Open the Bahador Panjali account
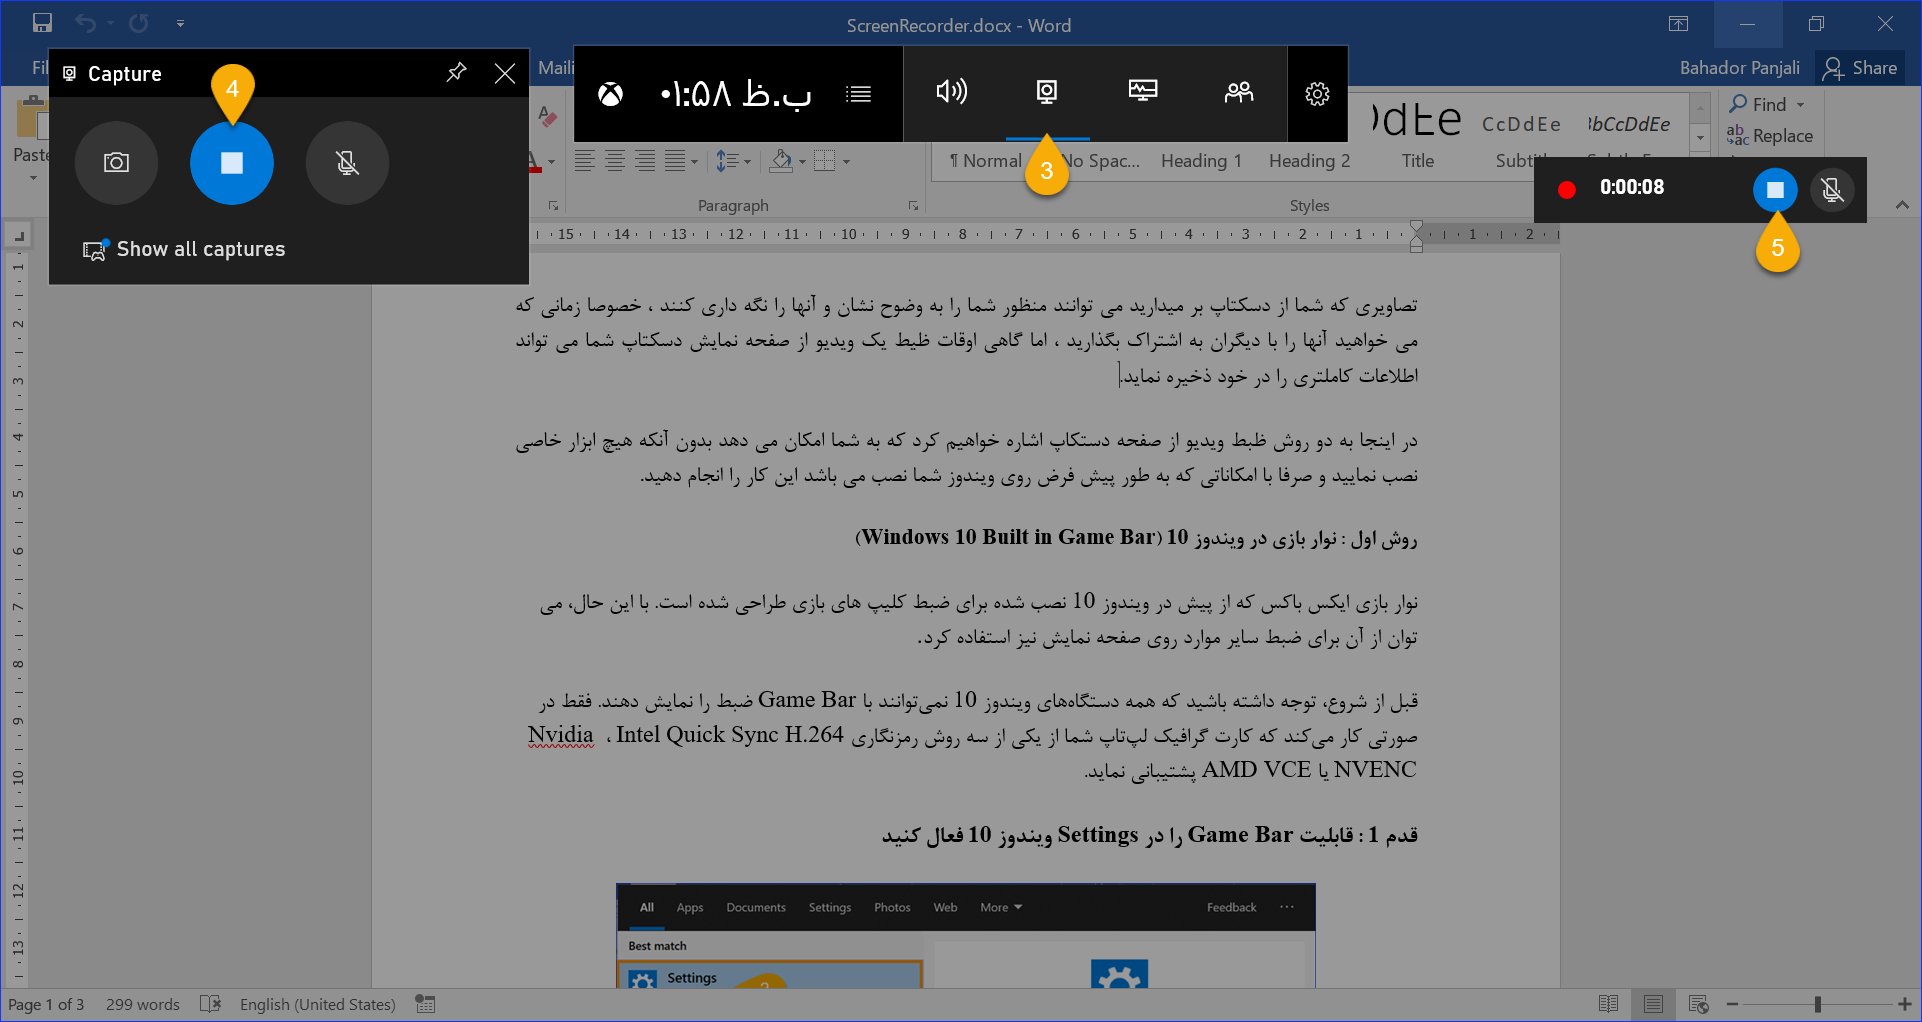Image resolution: width=1922 pixels, height=1022 pixels. coord(1739,68)
